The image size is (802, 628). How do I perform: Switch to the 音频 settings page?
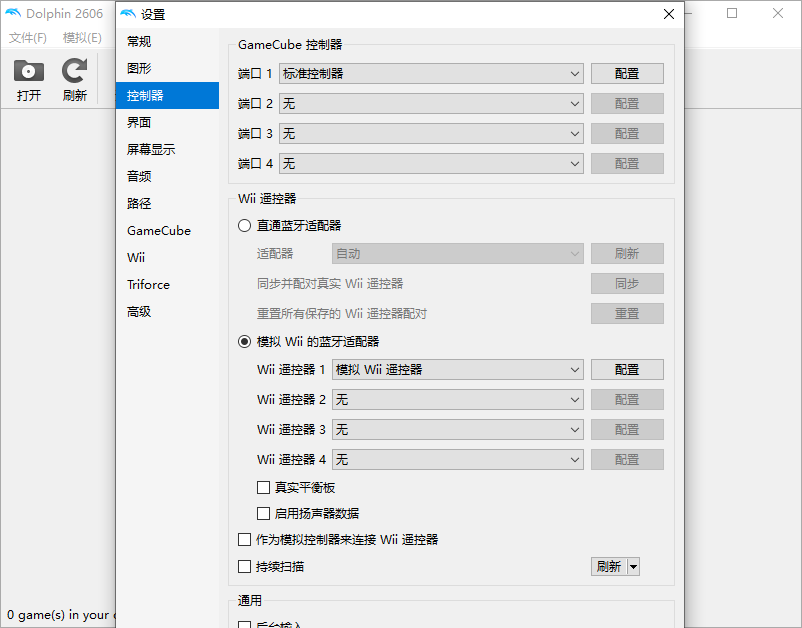tap(167, 176)
